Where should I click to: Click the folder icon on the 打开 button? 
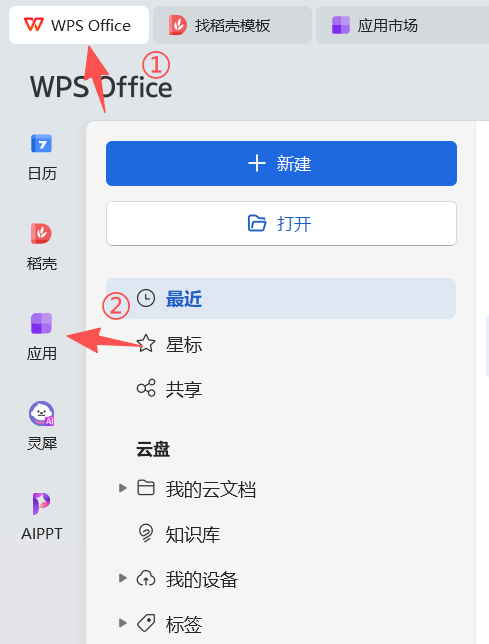click(x=257, y=223)
